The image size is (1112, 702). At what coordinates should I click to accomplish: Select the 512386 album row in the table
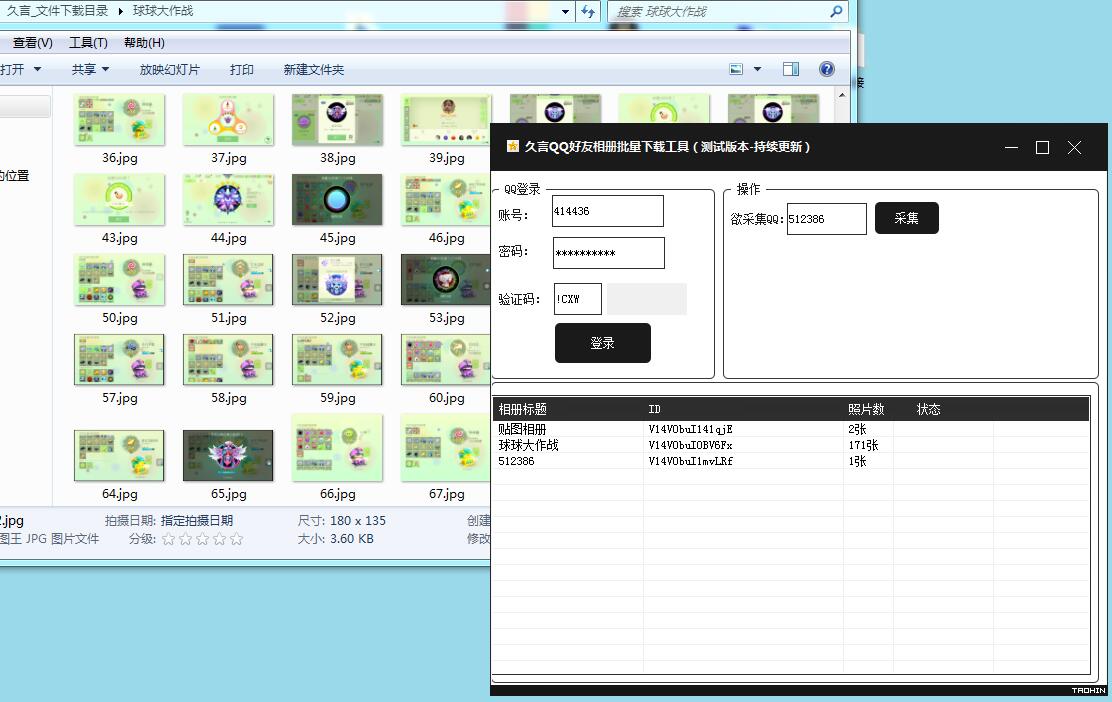point(791,461)
